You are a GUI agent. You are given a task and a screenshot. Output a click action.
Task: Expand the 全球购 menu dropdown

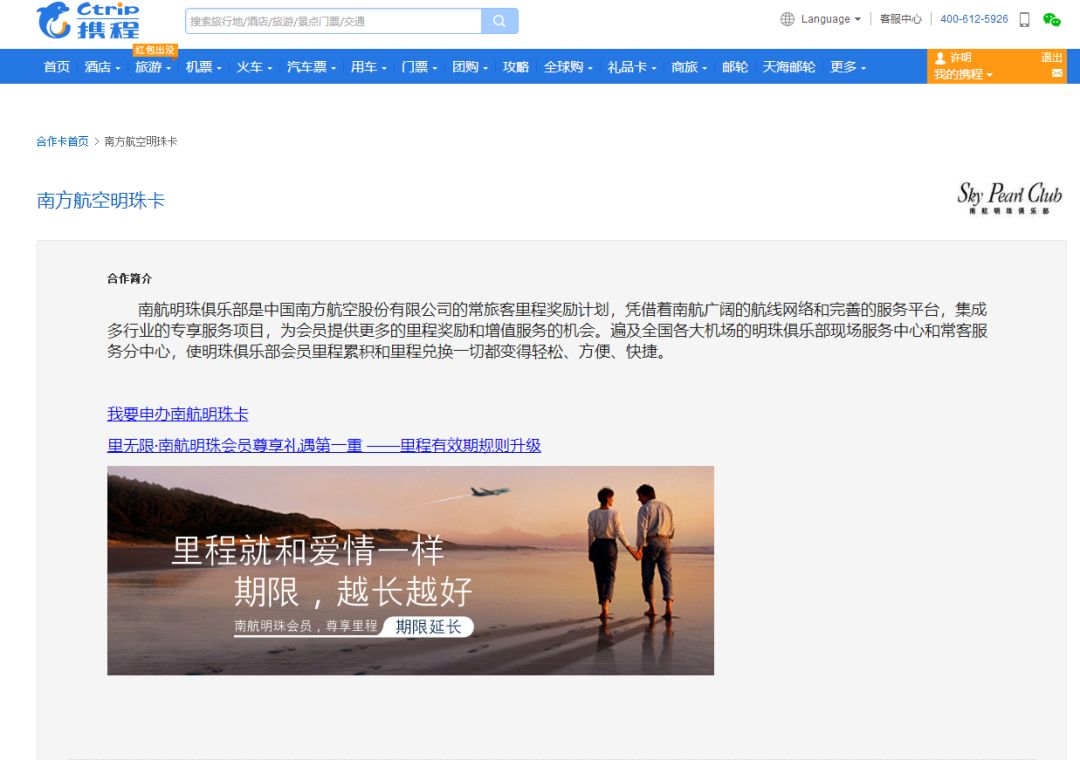point(568,67)
